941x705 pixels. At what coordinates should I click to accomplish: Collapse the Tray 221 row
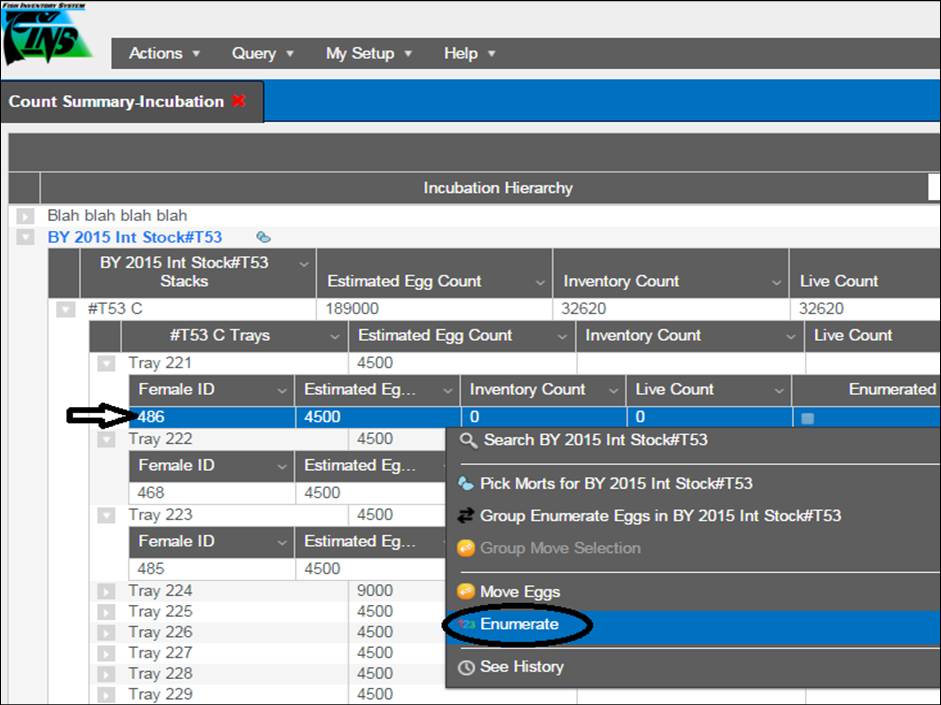(106, 363)
